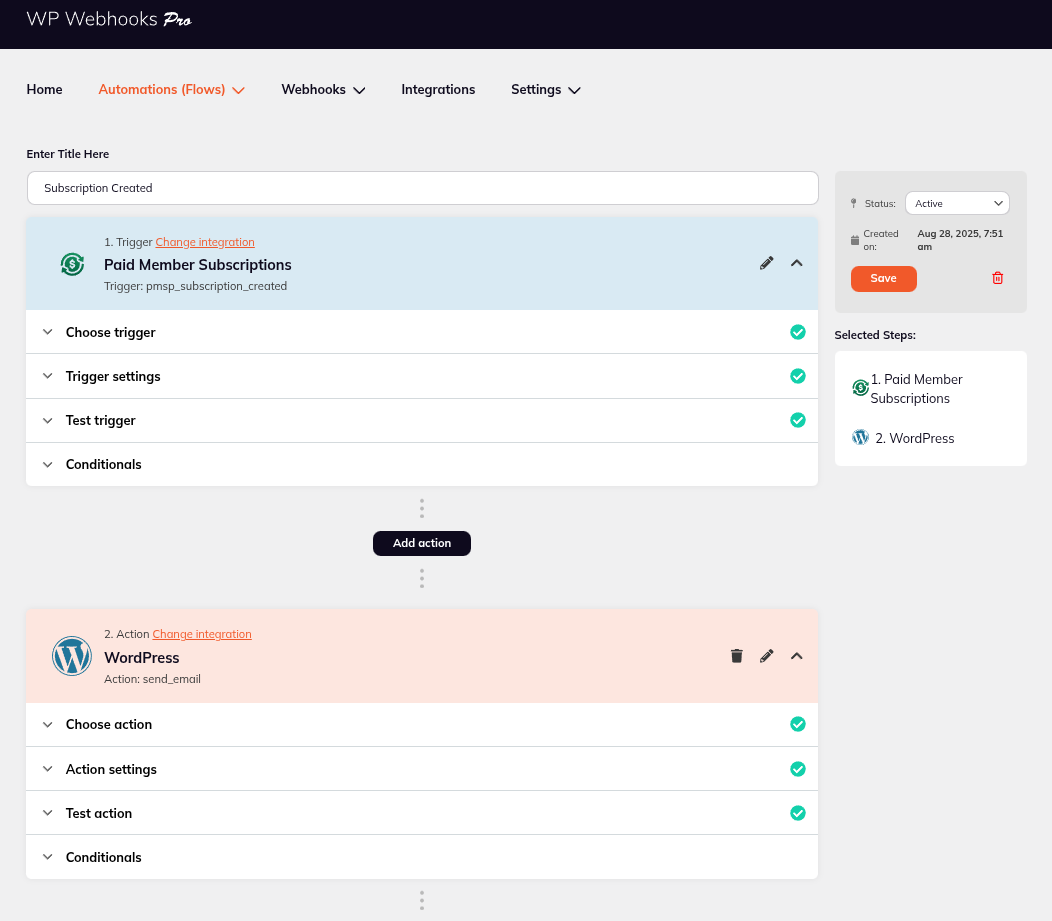Open the Integrations page
Screen dimensions: 1052x921
(438, 89)
